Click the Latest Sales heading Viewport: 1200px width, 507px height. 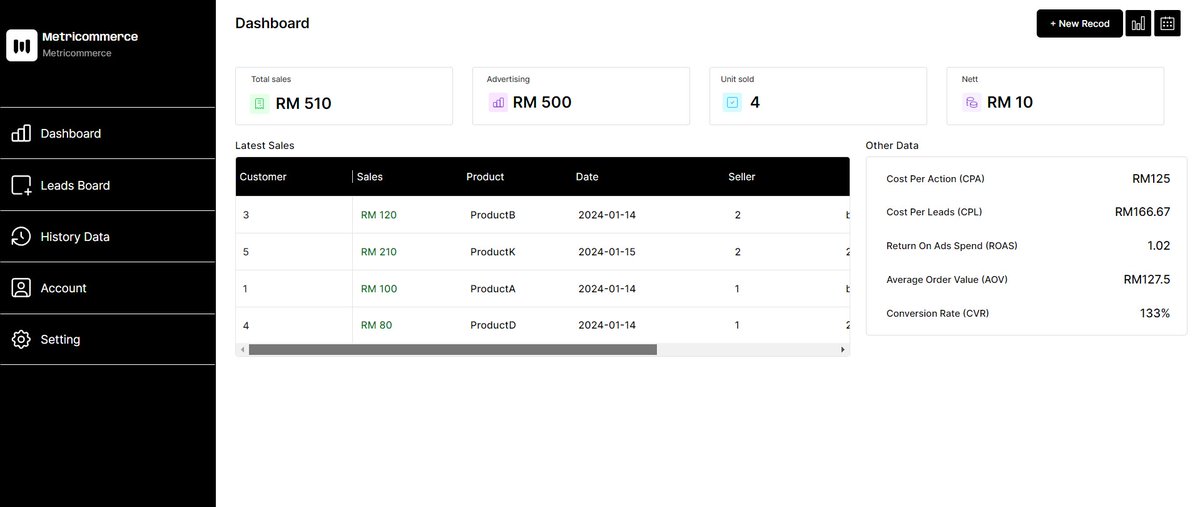click(x=265, y=146)
